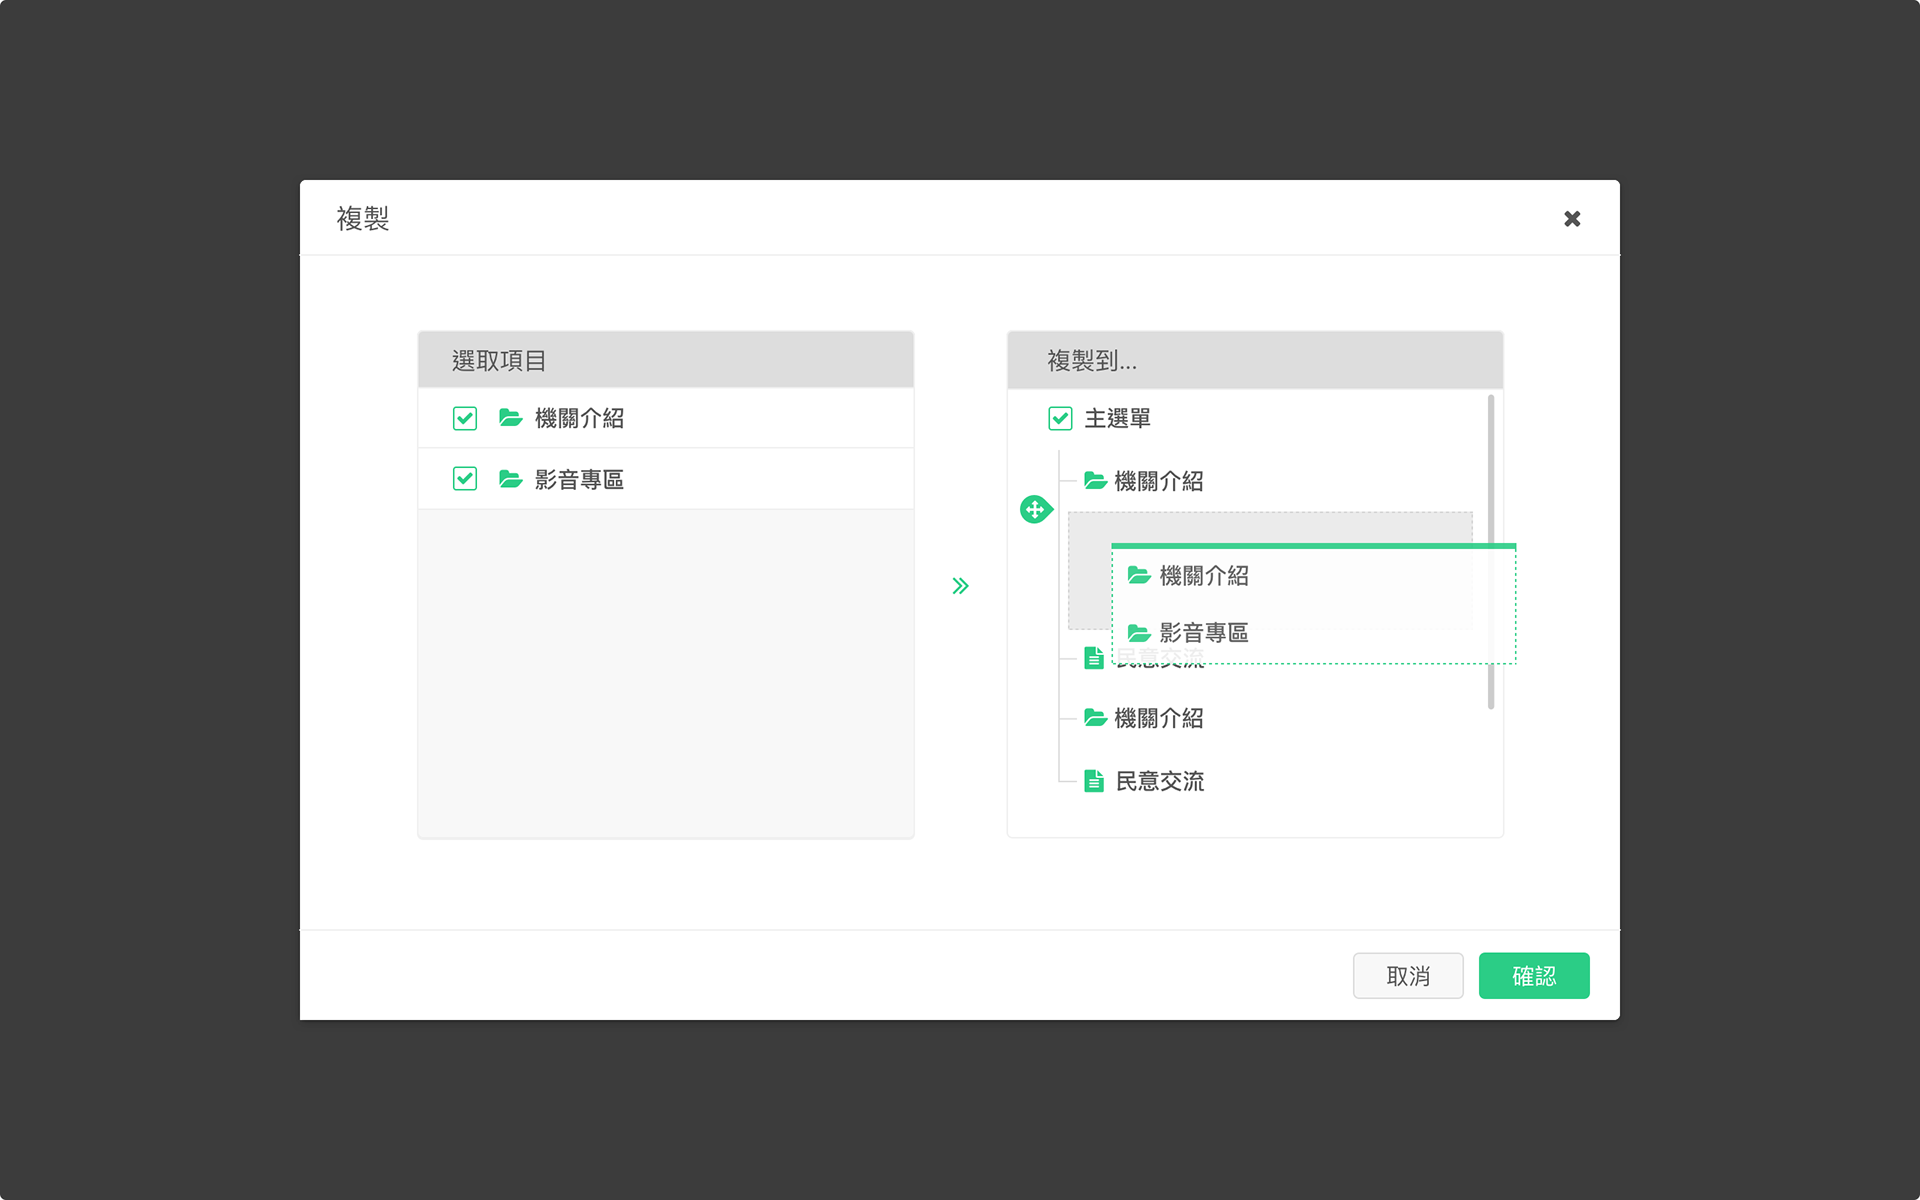The width and height of the screenshot is (1920, 1200).
Task: Select first 機關介紹 node under 主選單
Action: tap(1158, 481)
